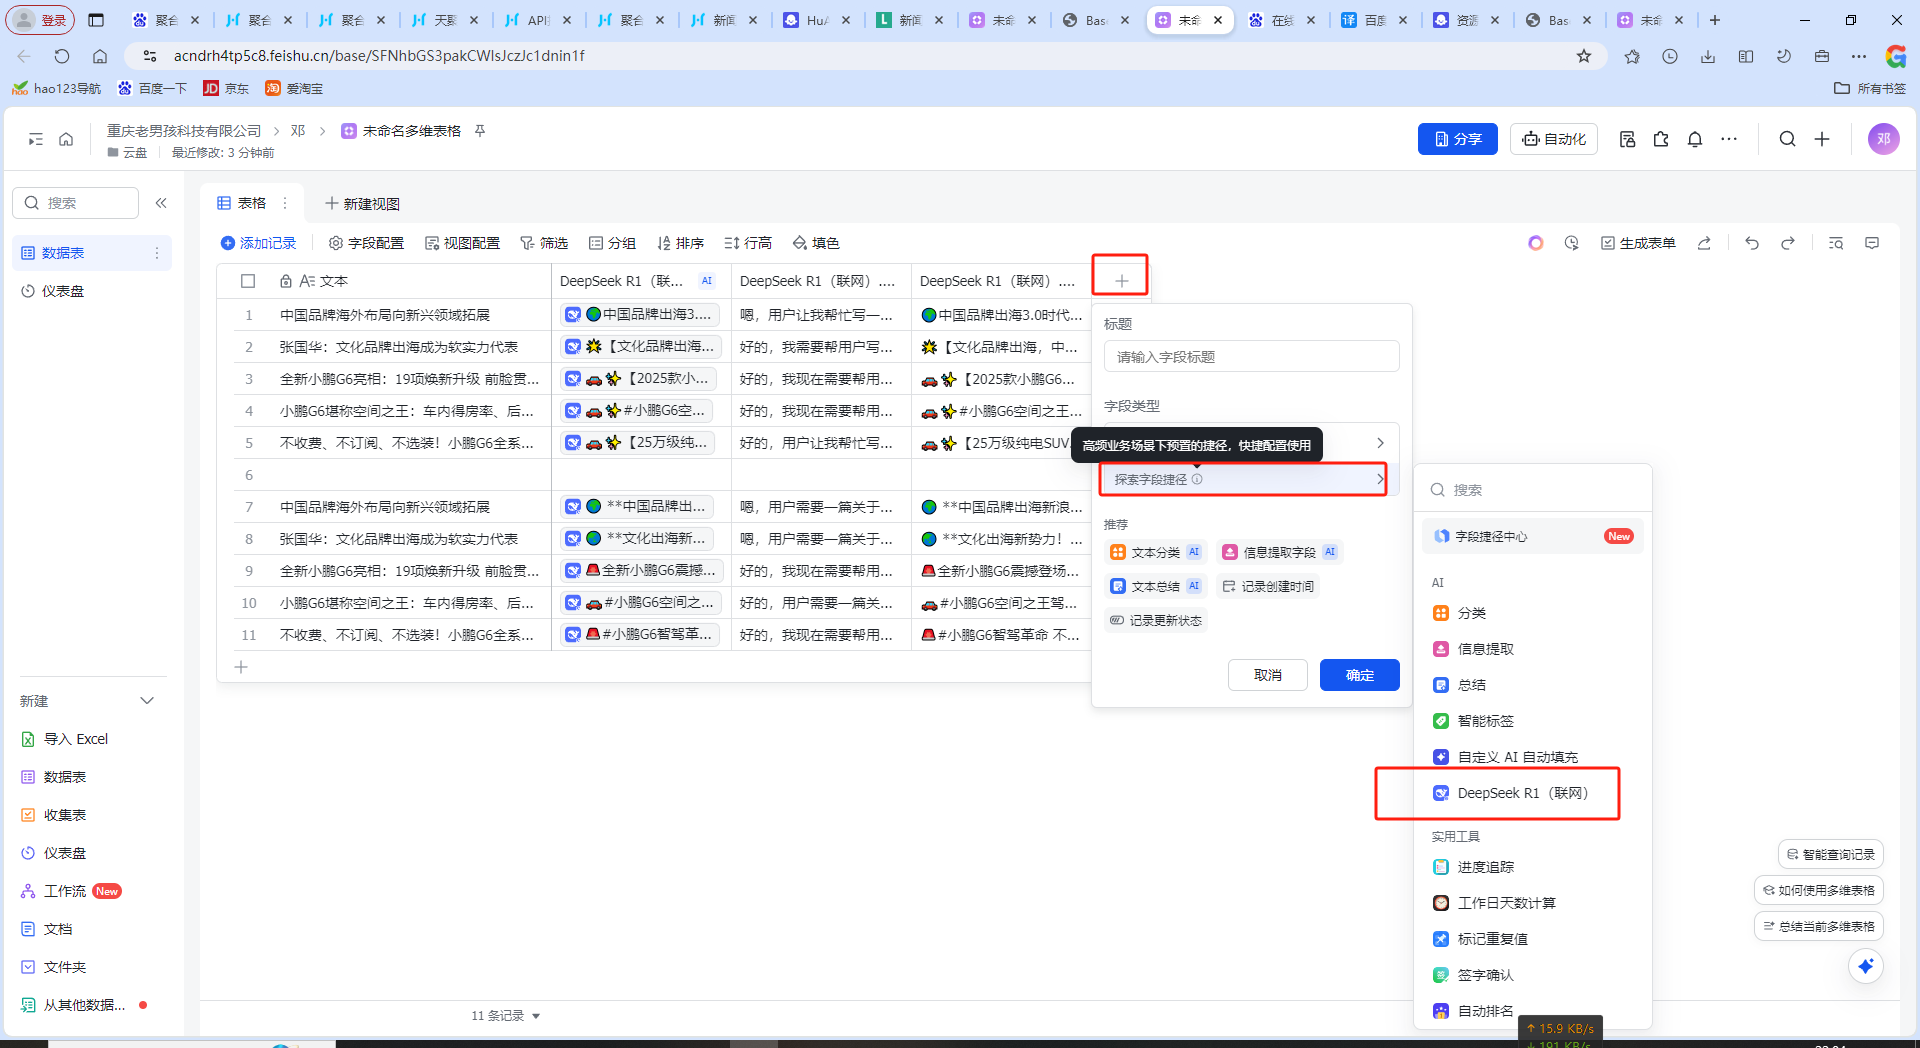This screenshot has width=1920, height=1048.
Task: Click the redo arrow icon
Action: (1788, 243)
